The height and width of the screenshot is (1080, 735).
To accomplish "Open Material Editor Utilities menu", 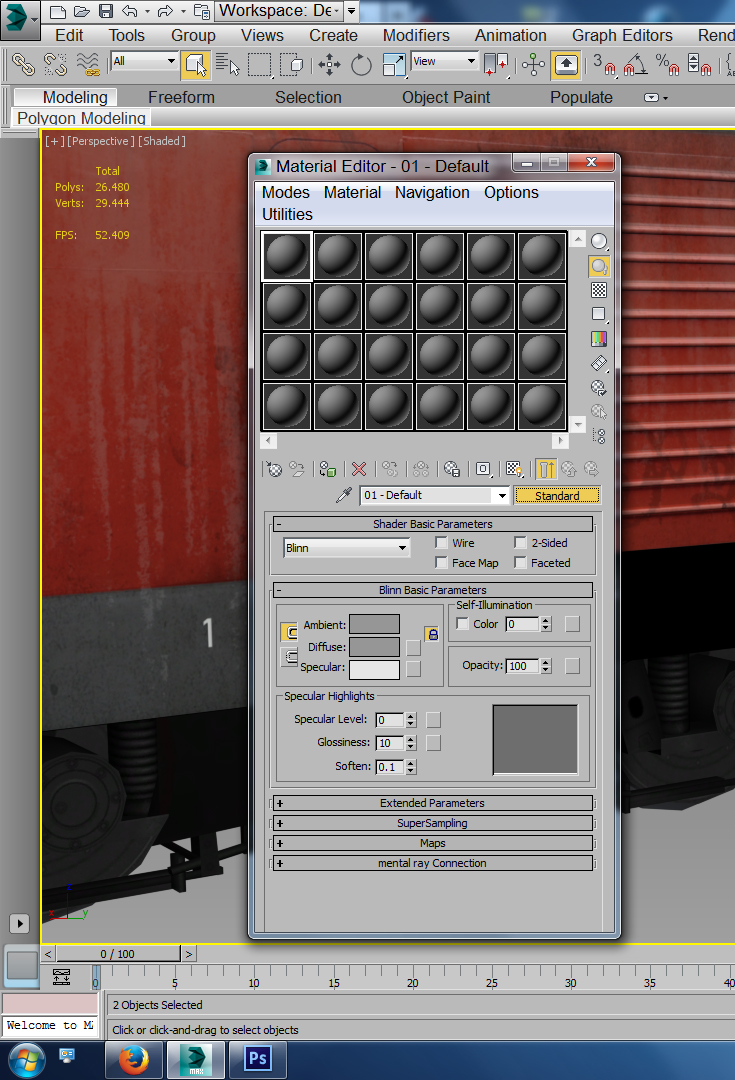I will (287, 214).
